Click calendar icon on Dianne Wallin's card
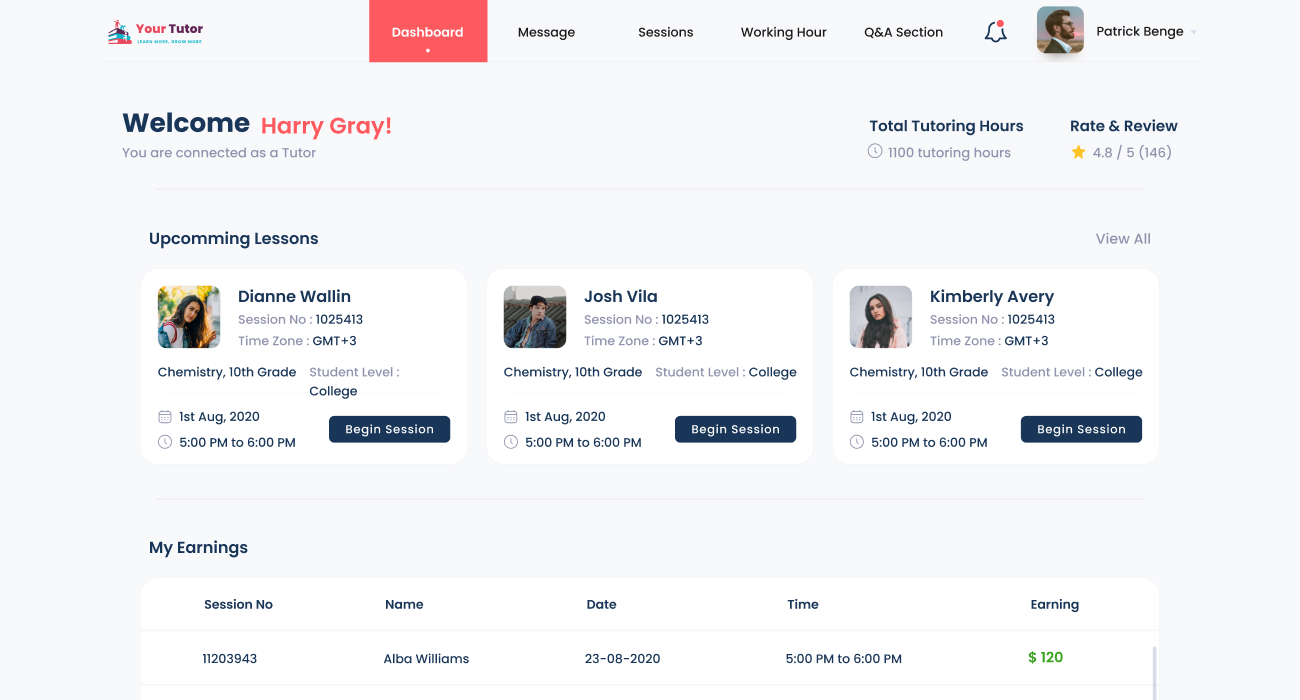 165,417
